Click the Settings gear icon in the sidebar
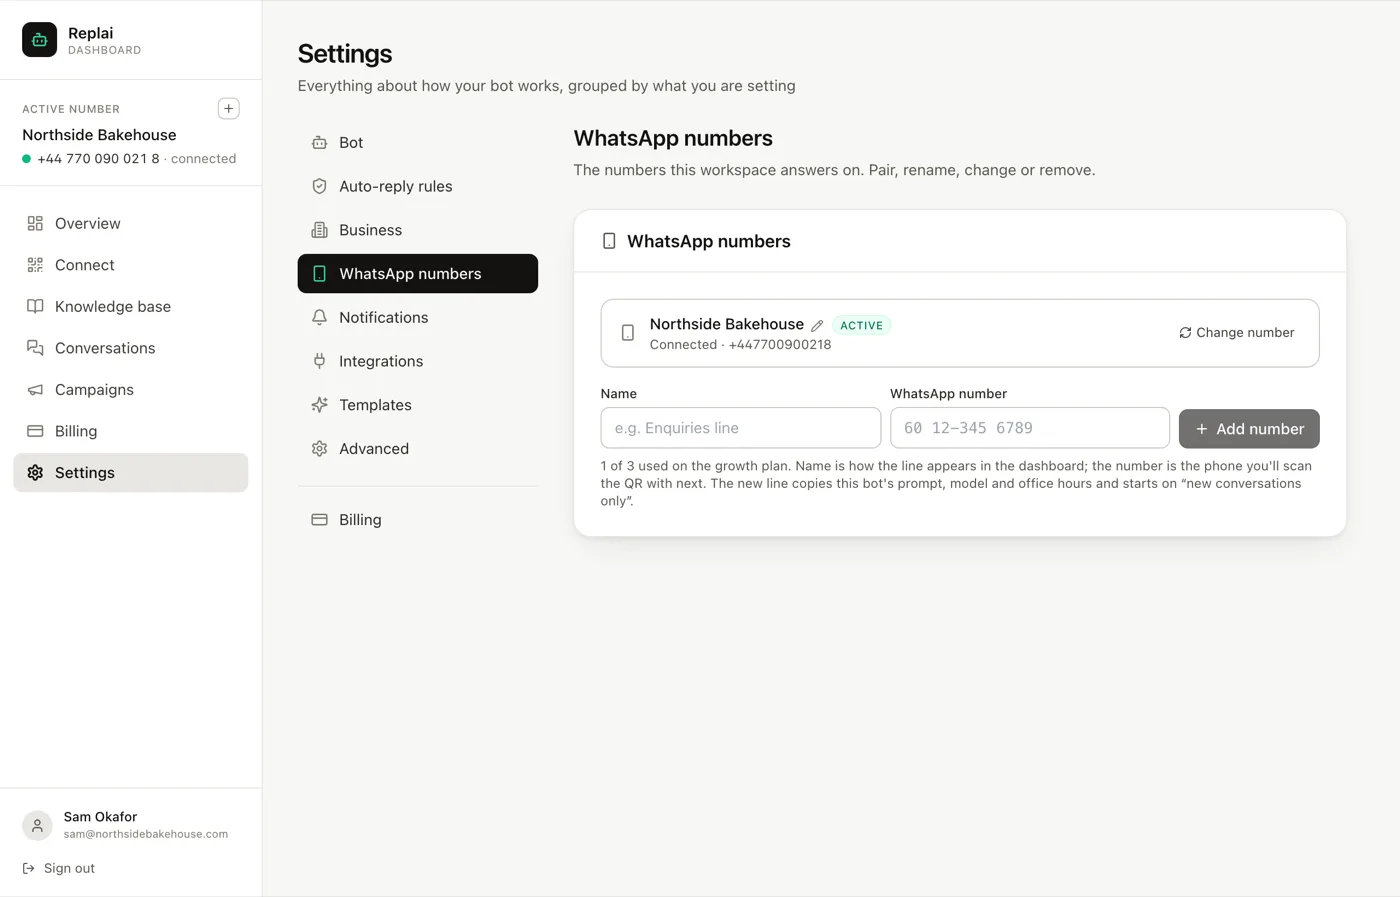The image size is (1400, 897). click(35, 473)
